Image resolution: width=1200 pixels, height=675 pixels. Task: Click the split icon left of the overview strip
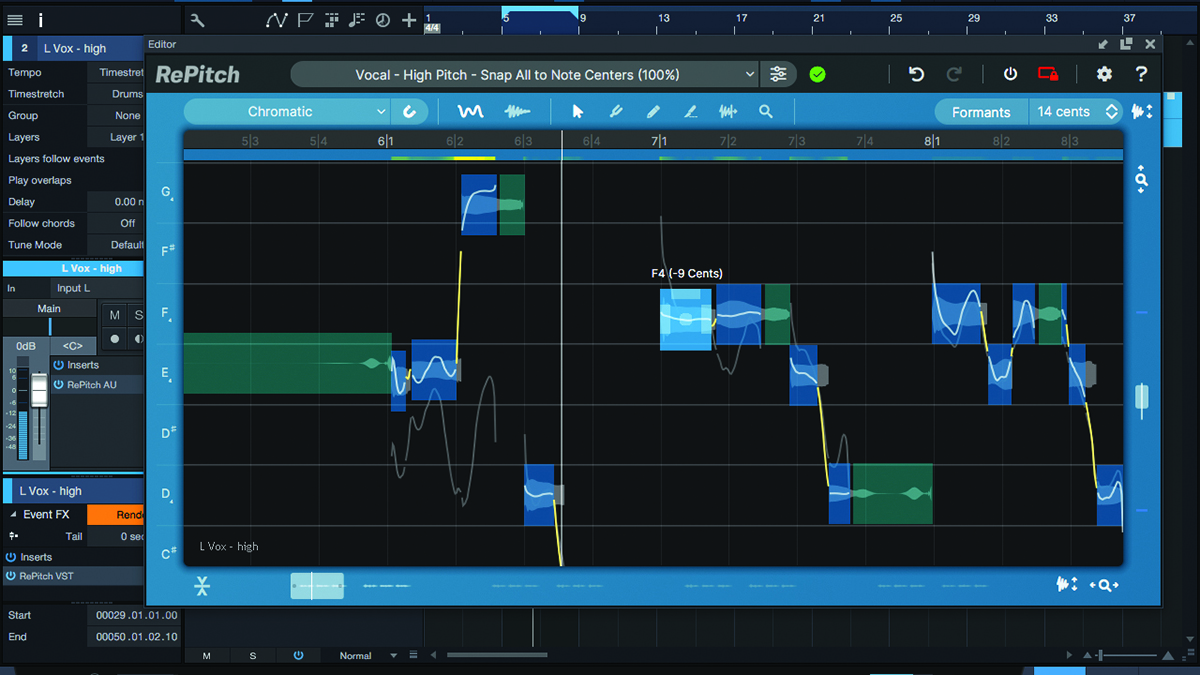click(x=202, y=586)
